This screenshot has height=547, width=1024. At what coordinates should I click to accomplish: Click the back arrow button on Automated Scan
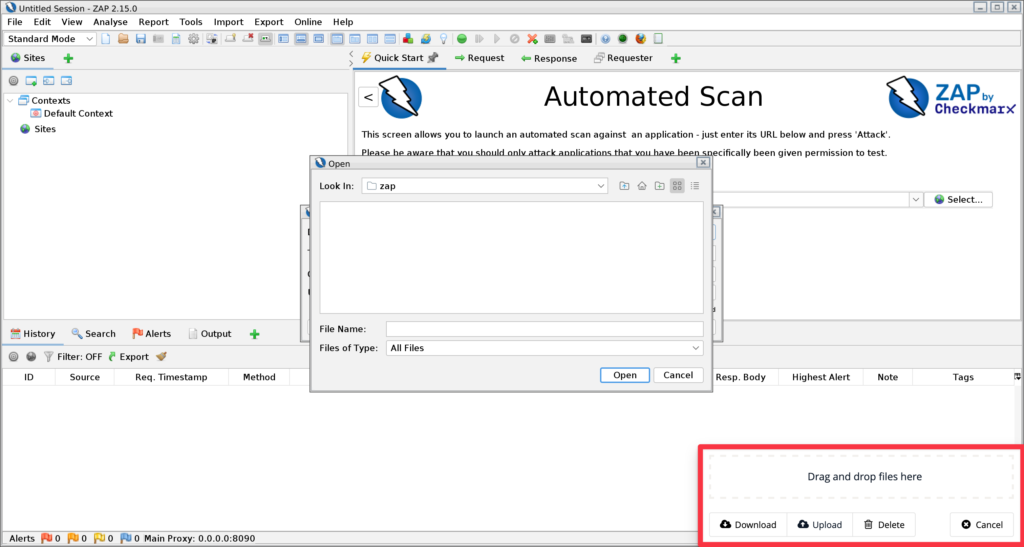click(x=368, y=97)
